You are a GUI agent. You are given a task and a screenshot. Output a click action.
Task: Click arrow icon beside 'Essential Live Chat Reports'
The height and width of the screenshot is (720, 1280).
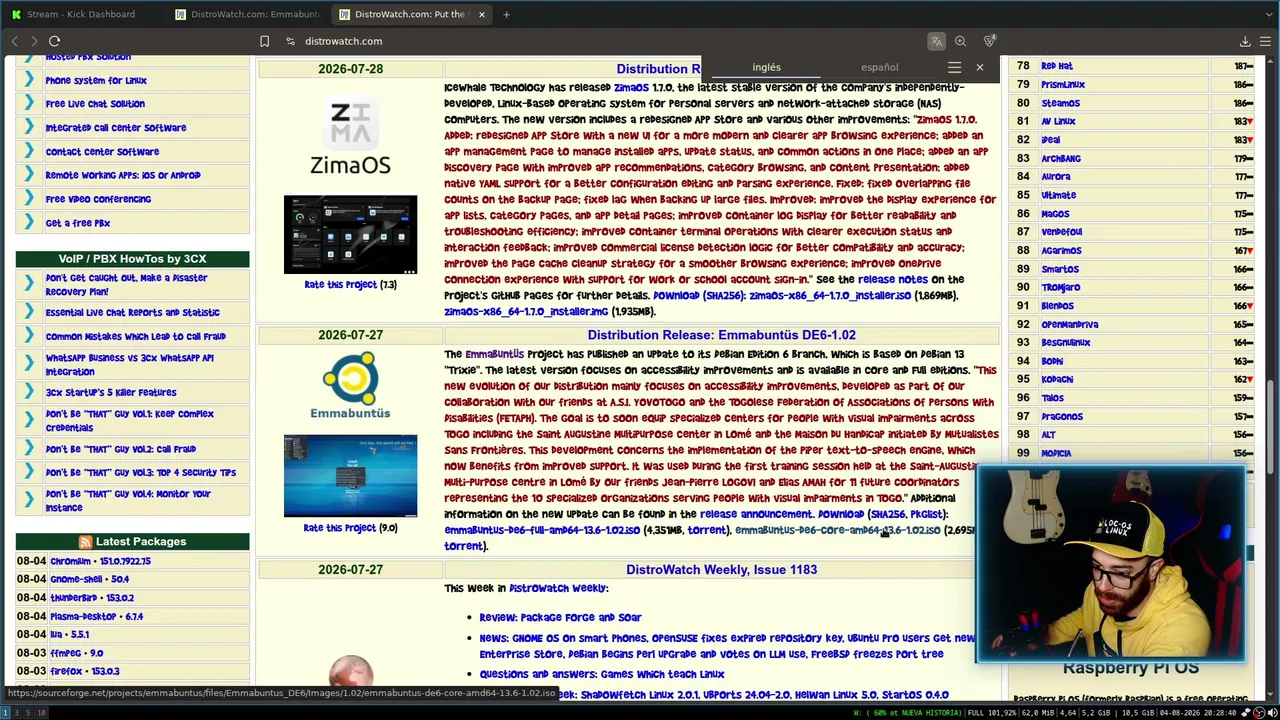pos(29,312)
